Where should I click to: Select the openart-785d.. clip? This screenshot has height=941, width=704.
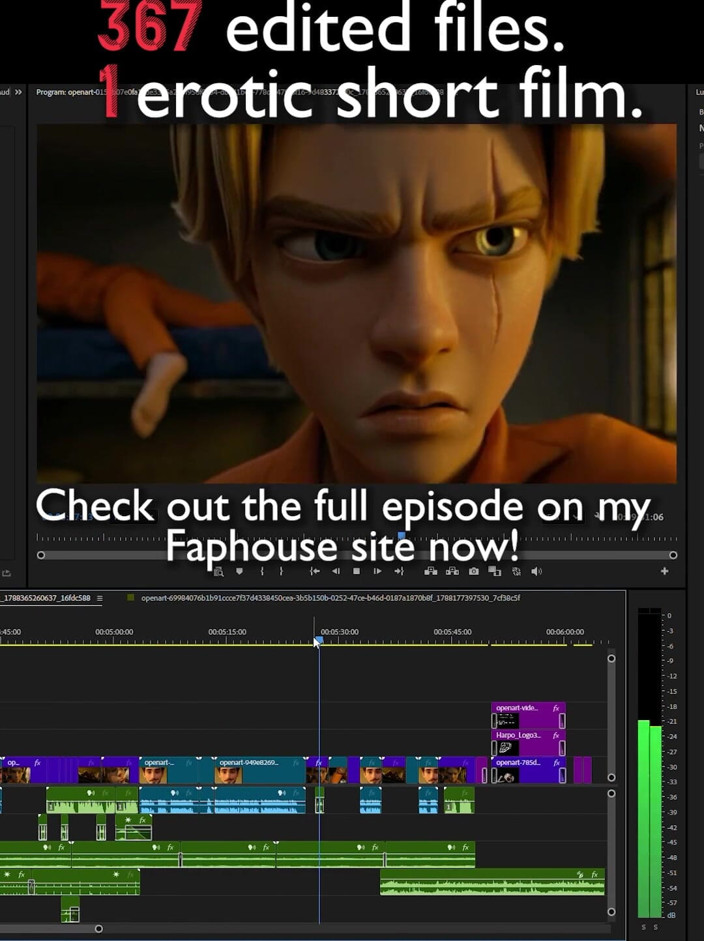pyautogui.click(x=528, y=770)
